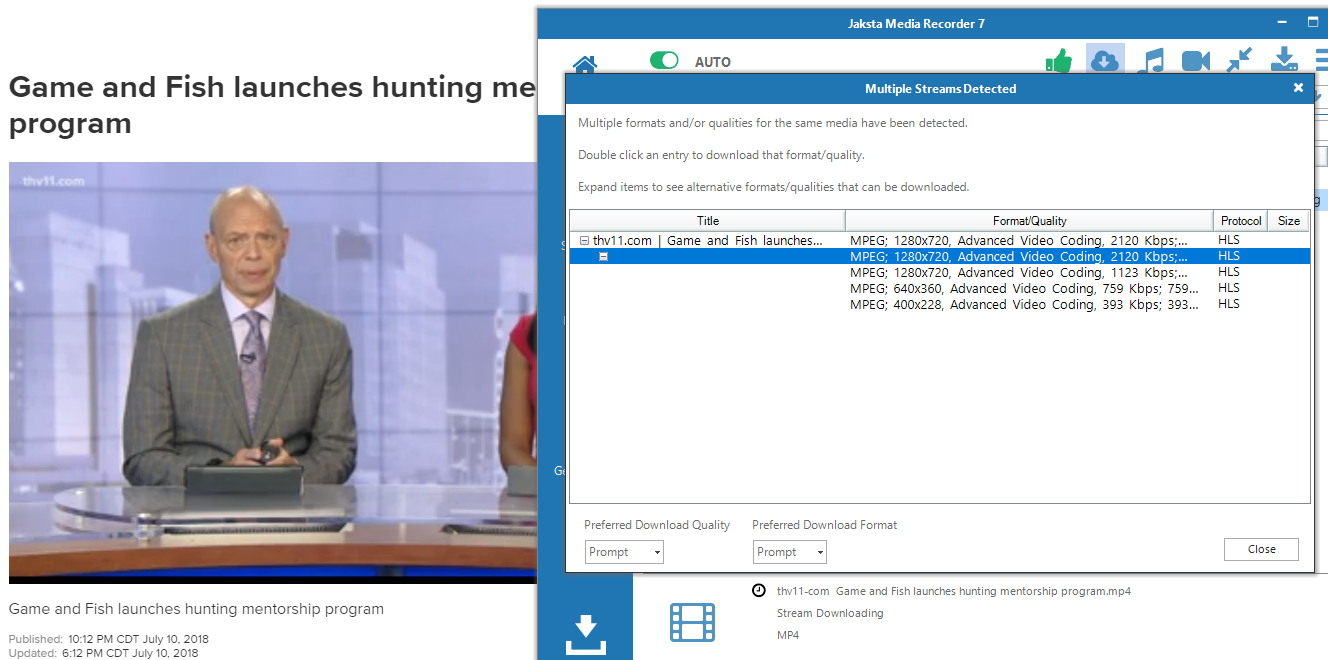This screenshot has height=660, width=1328.
Task: Maximize the Jaksta Media Recorder window
Action: pyautogui.click(x=1313, y=23)
